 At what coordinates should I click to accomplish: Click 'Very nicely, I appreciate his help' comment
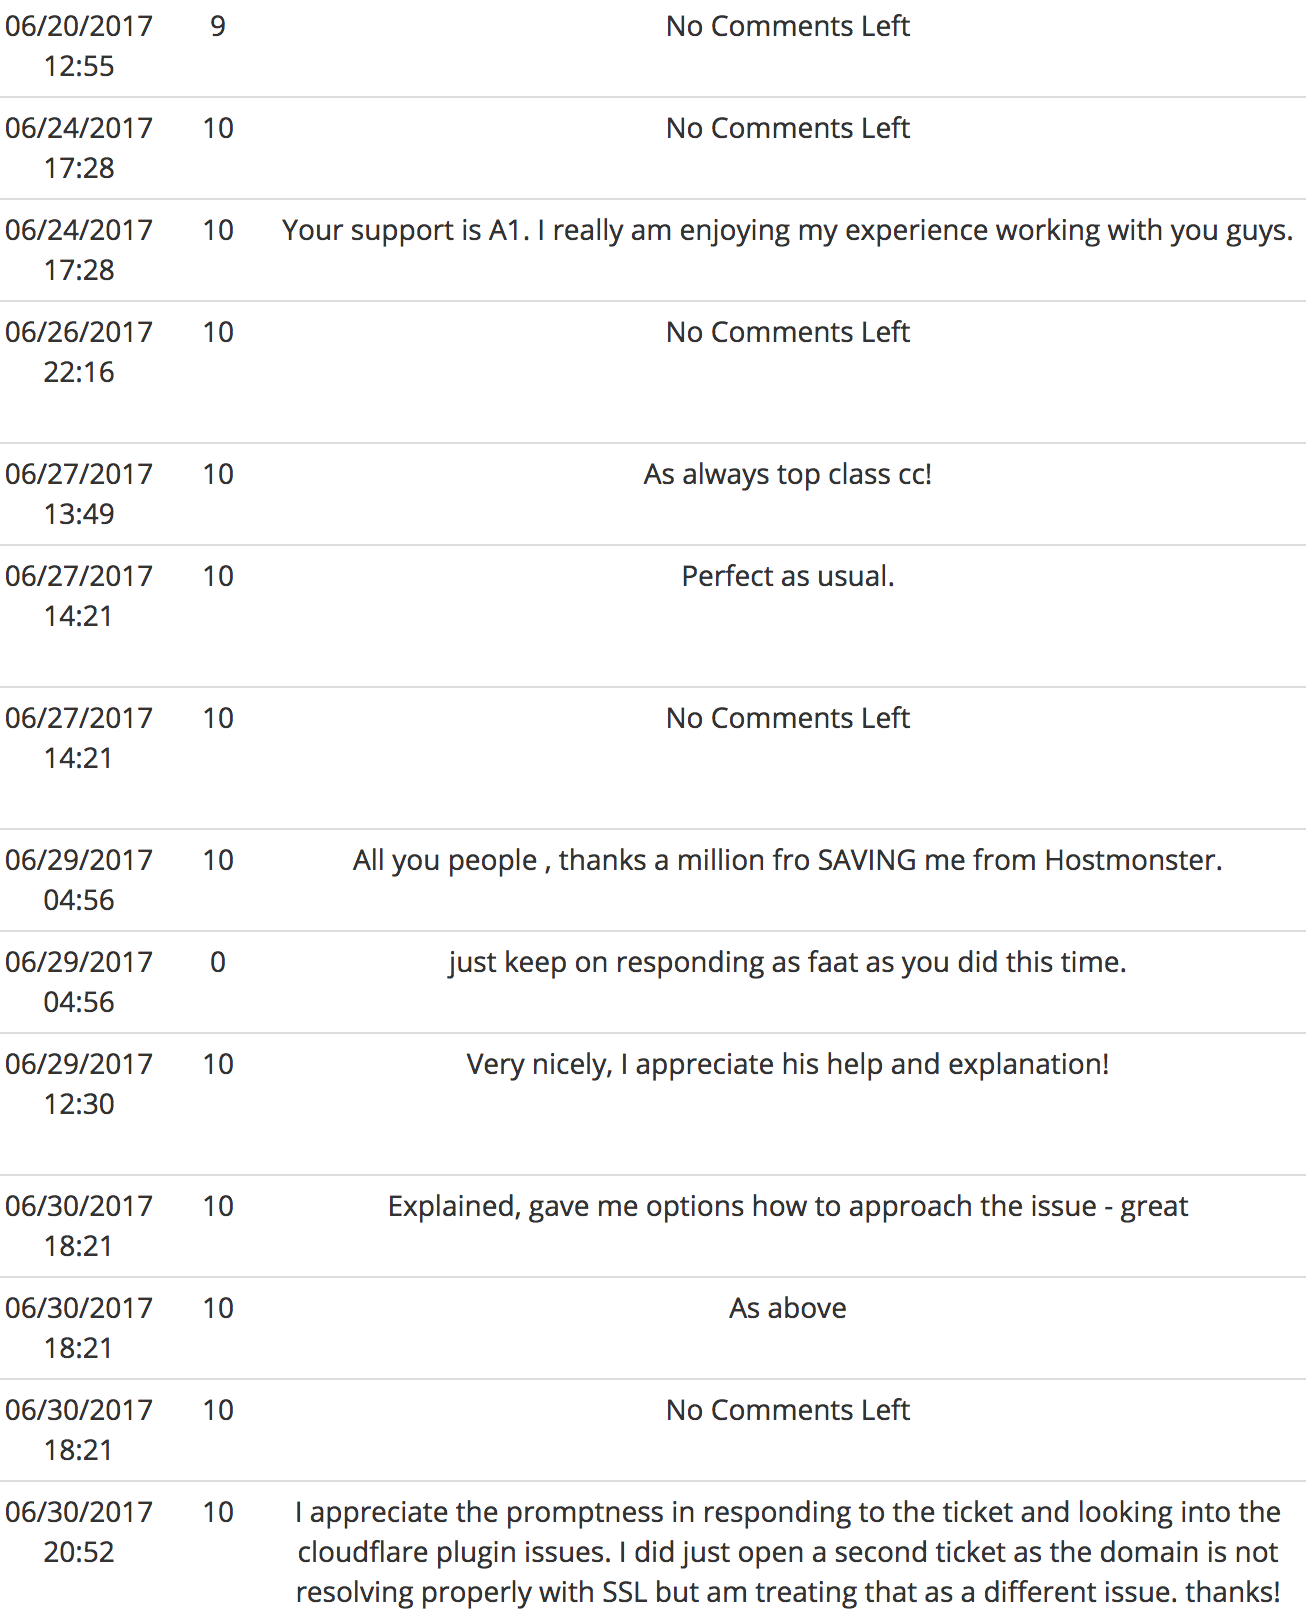tap(788, 1064)
